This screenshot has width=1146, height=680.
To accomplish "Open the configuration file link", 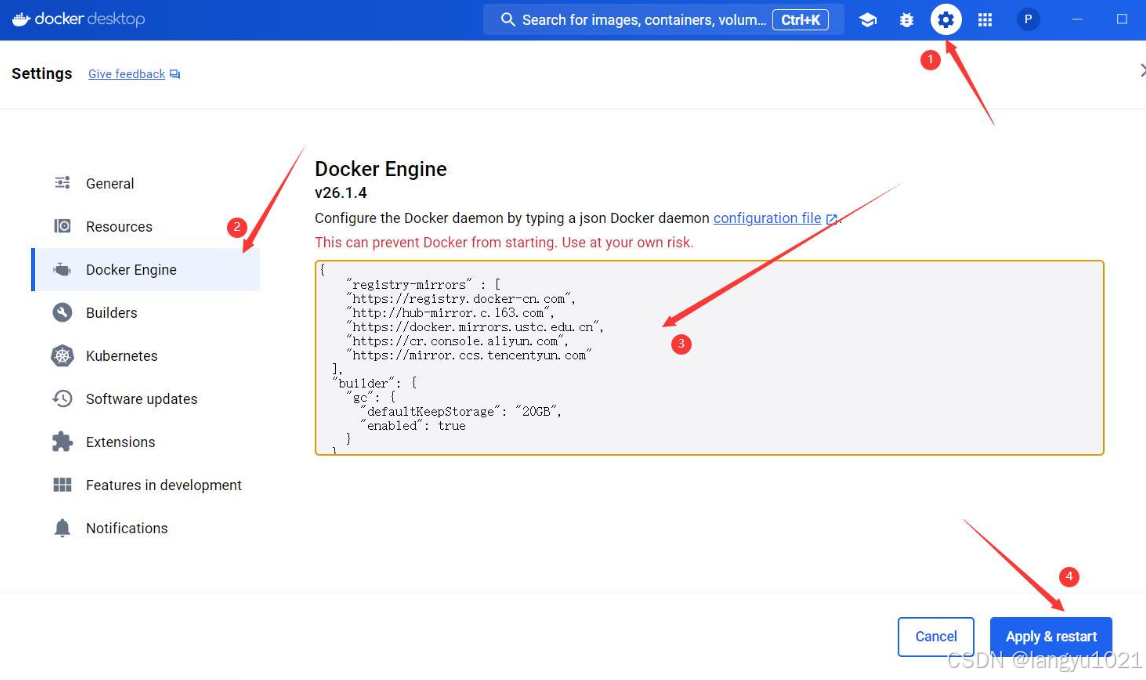I will [x=767, y=218].
